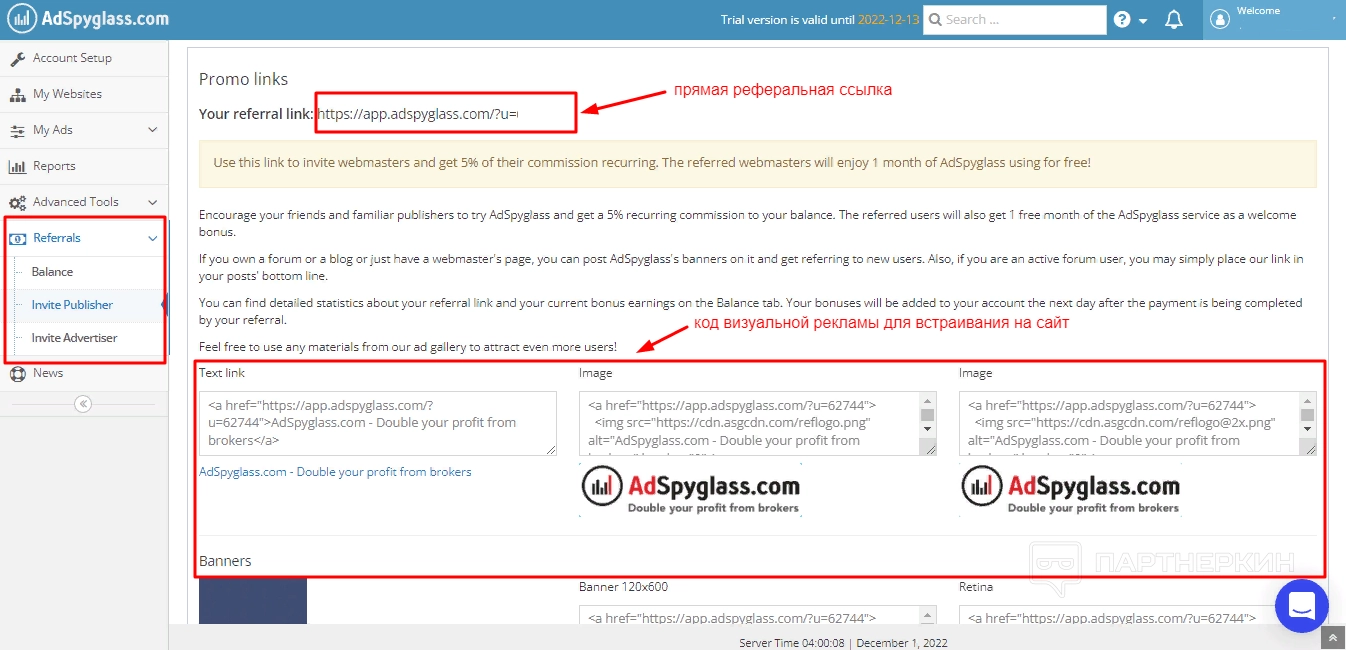Focus the top Search field
The width and height of the screenshot is (1346, 650).
pyautogui.click(x=1015, y=20)
